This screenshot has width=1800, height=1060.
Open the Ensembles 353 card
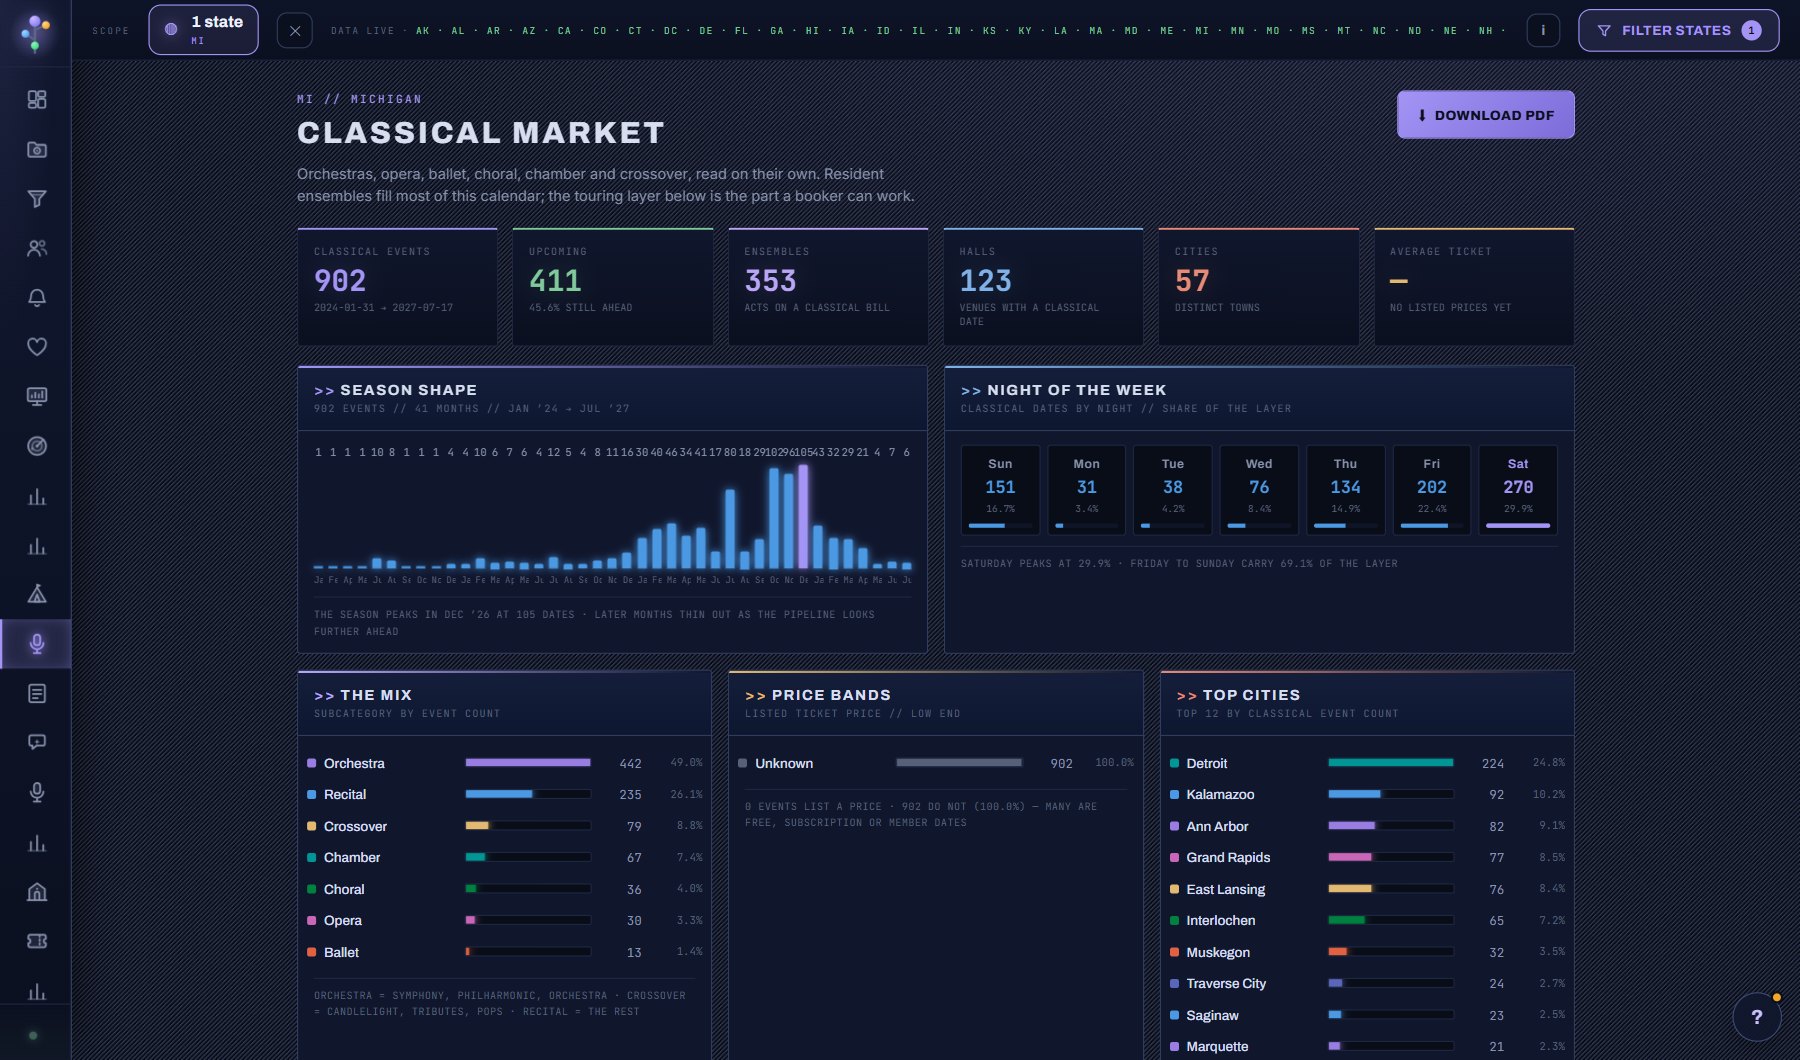828,287
